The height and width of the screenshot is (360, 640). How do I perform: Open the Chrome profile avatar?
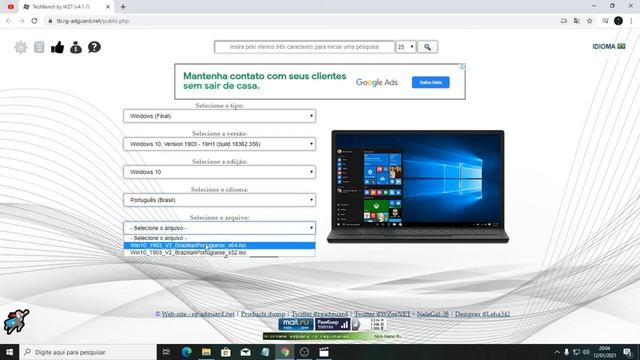point(618,21)
